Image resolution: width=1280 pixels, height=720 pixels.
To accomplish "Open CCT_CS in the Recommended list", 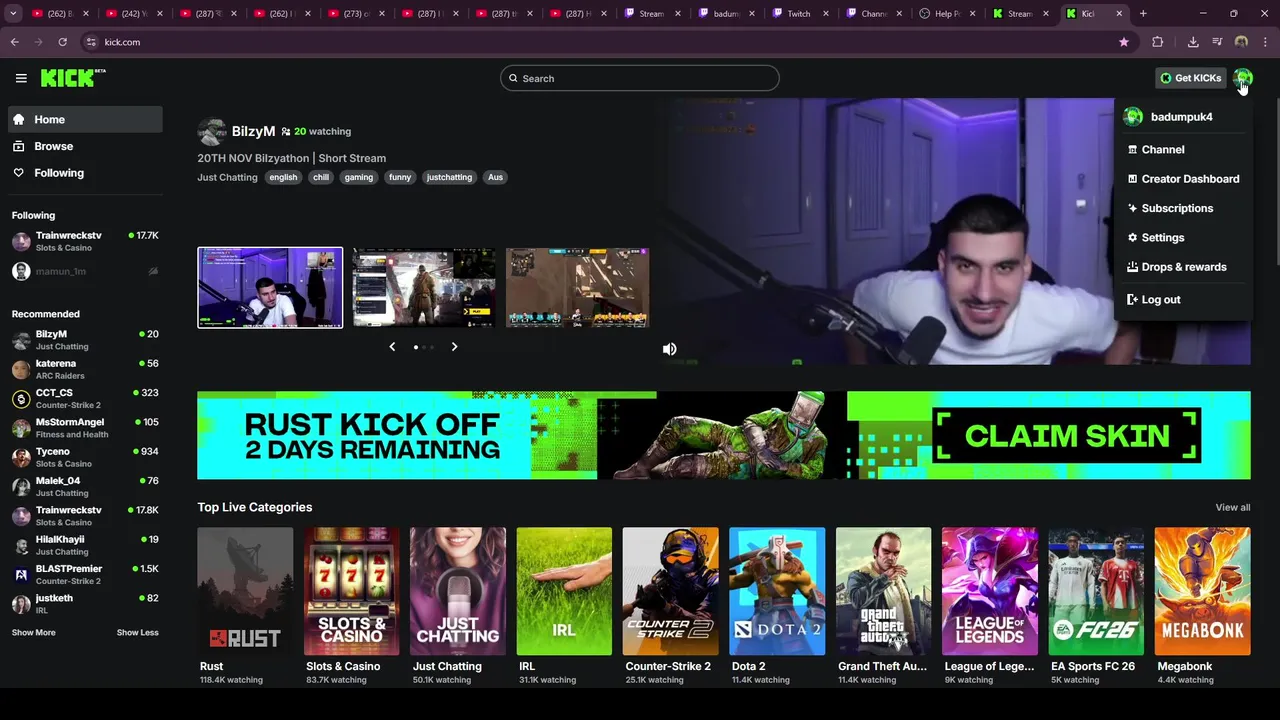I will coord(85,398).
